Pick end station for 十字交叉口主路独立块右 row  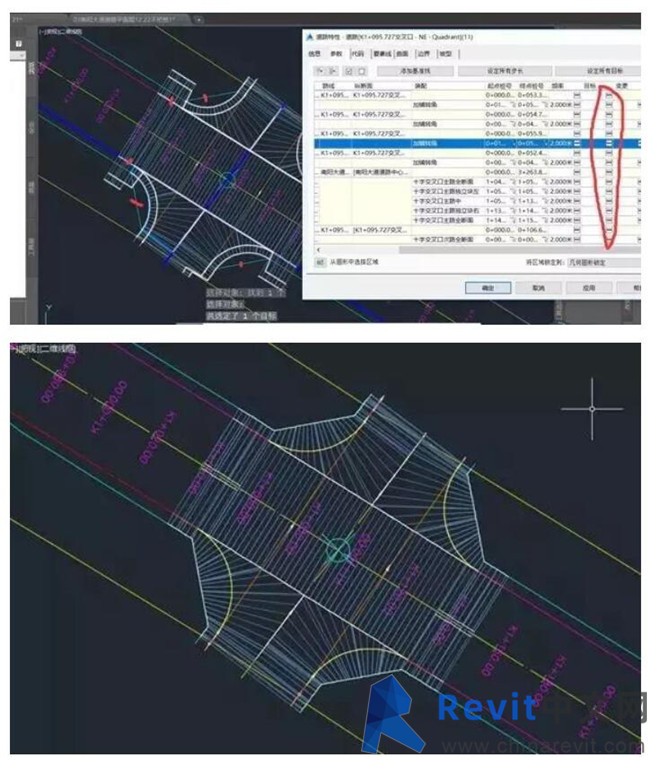(545, 210)
